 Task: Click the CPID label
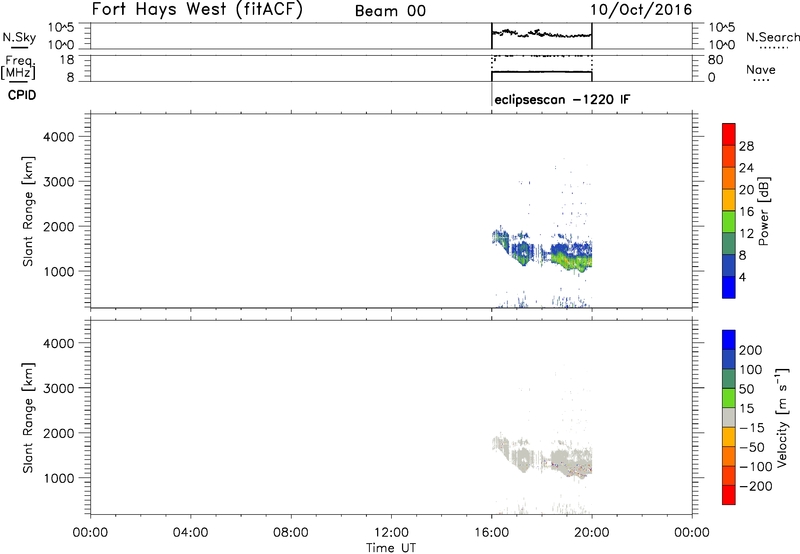[x=22, y=95]
